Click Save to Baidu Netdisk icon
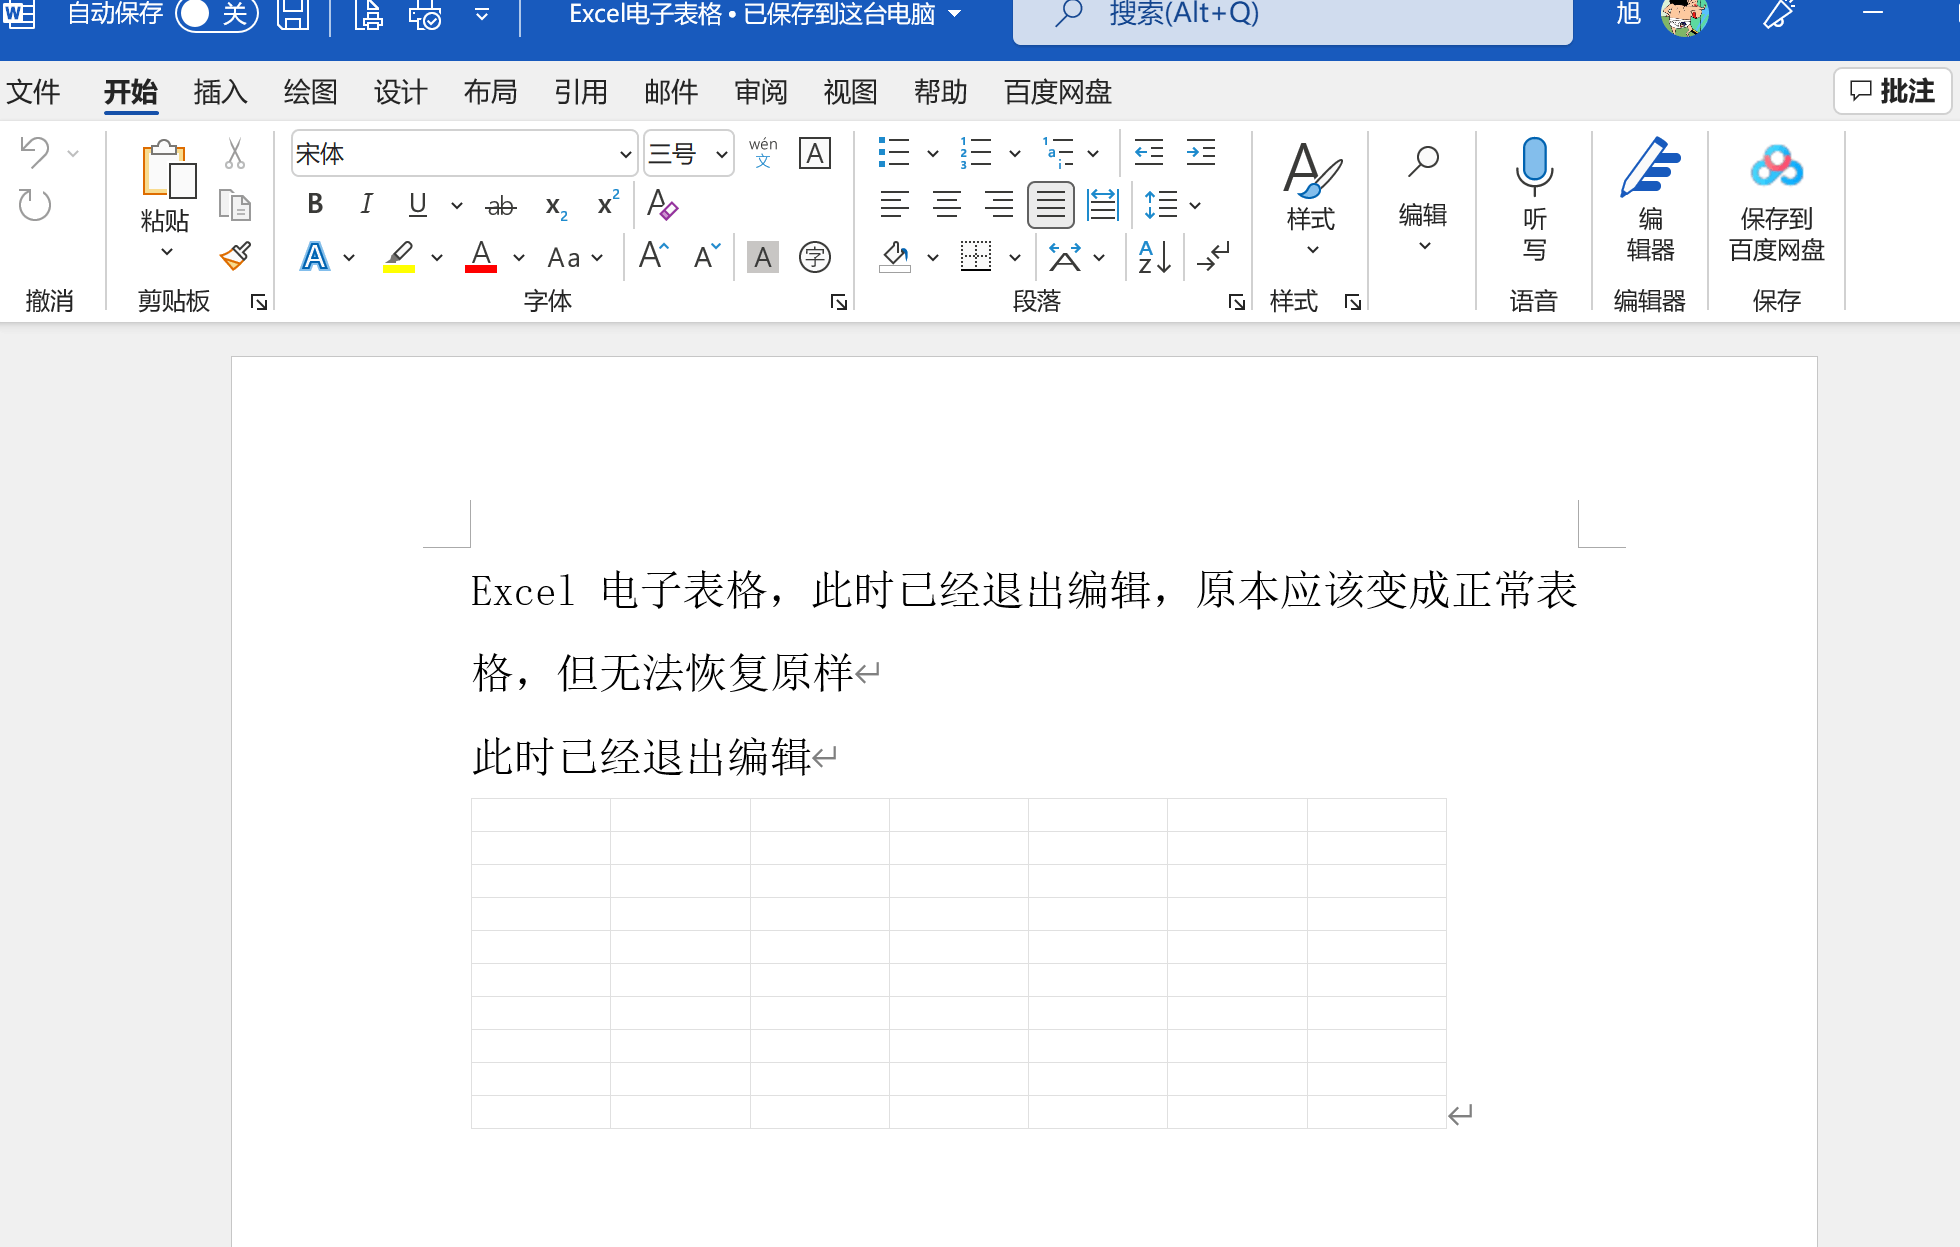Image resolution: width=1960 pixels, height=1247 pixels. coord(1776,166)
